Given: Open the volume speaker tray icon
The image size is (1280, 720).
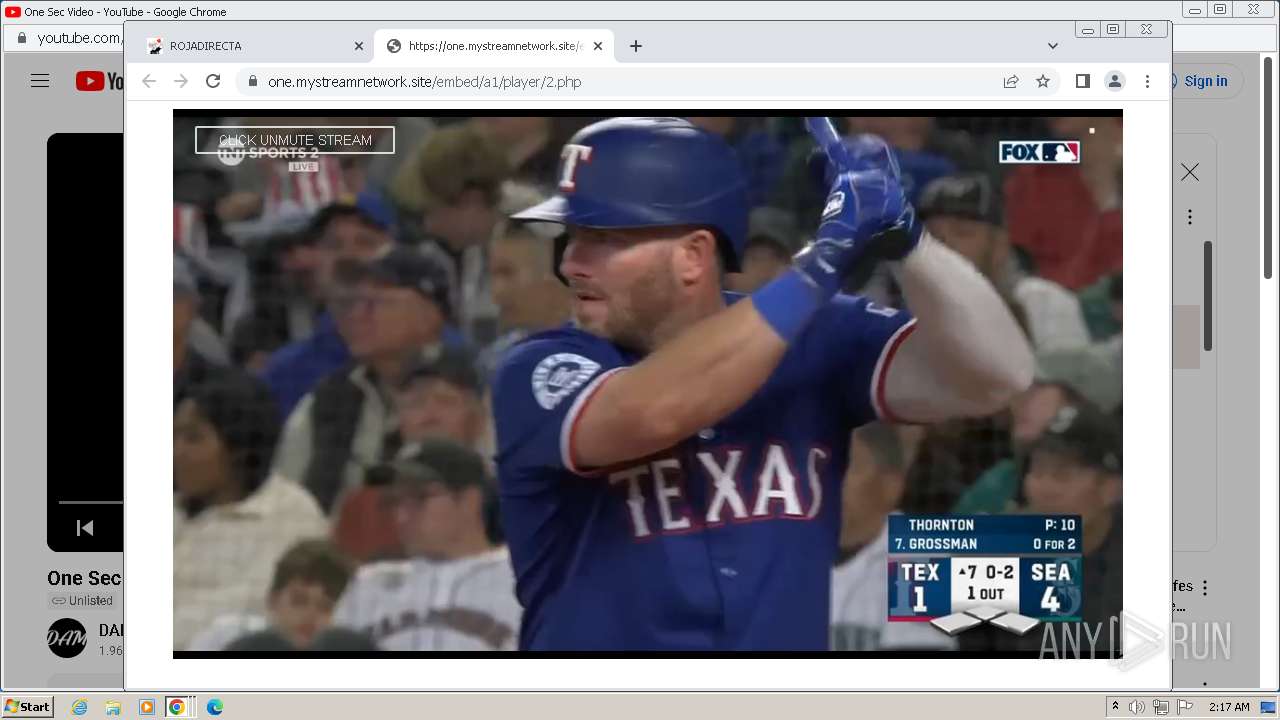Looking at the screenshot, I should click(x=1137, y=707).
